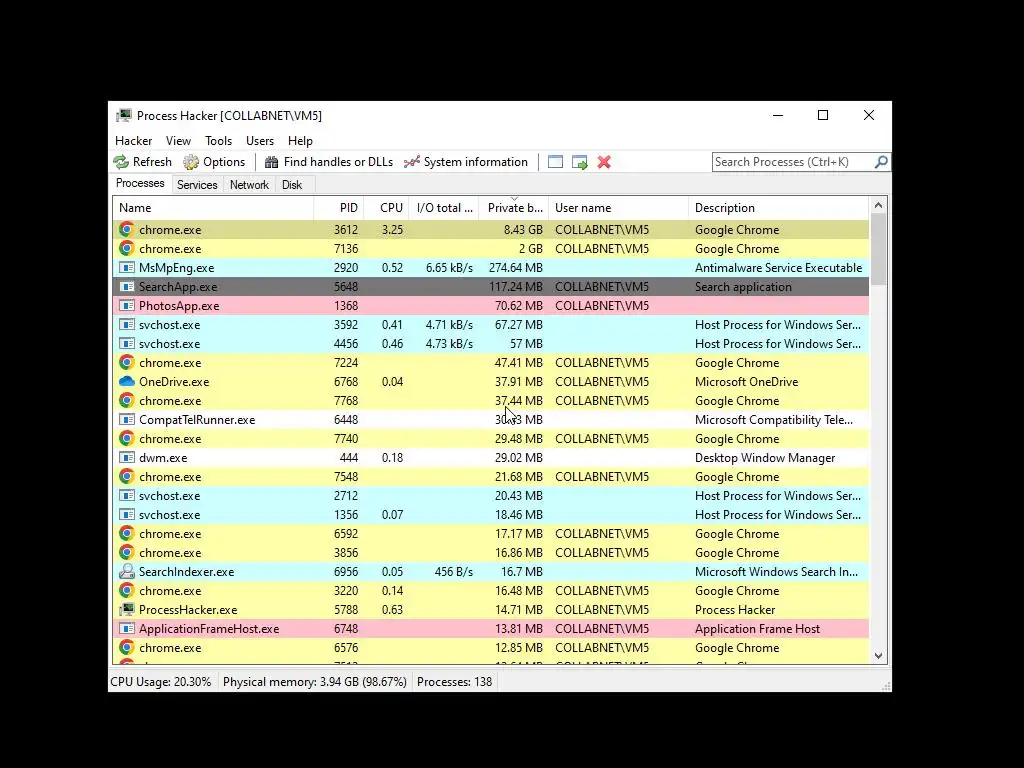
Task: Sort by the Description column header
Action: click(778, 208)
